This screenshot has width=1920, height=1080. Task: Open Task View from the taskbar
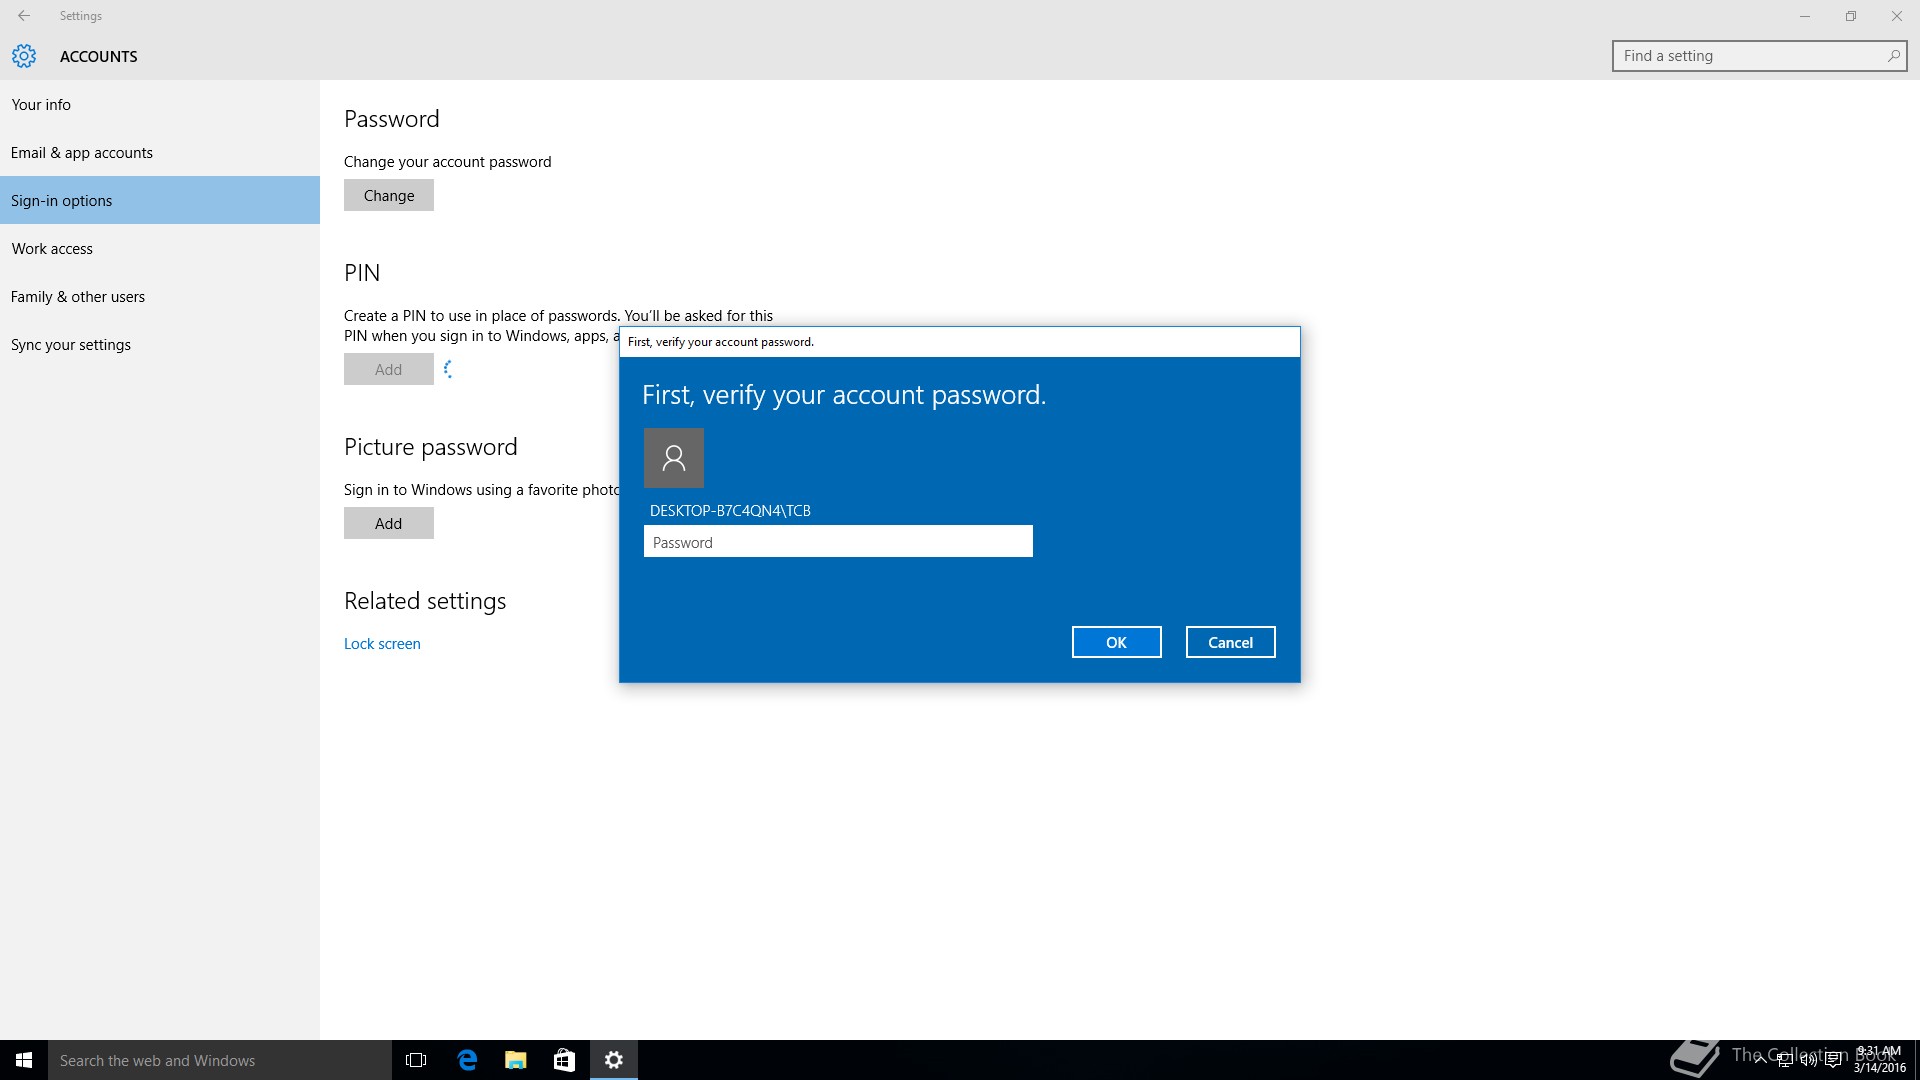pyautogui.click(x=416, y=1060)
